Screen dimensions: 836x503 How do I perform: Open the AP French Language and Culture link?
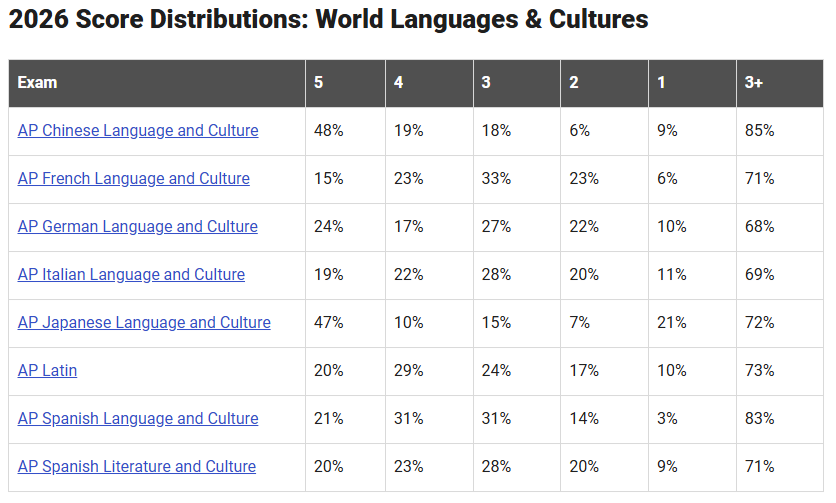coord(133,179)
